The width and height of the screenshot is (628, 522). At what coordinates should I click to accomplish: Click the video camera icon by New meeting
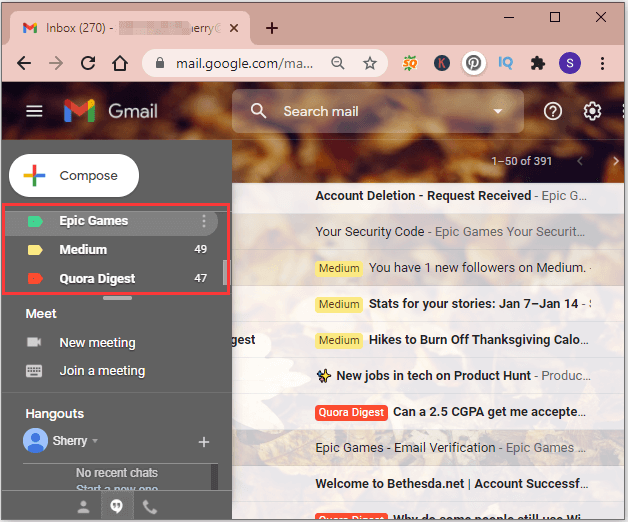point(34,342)
